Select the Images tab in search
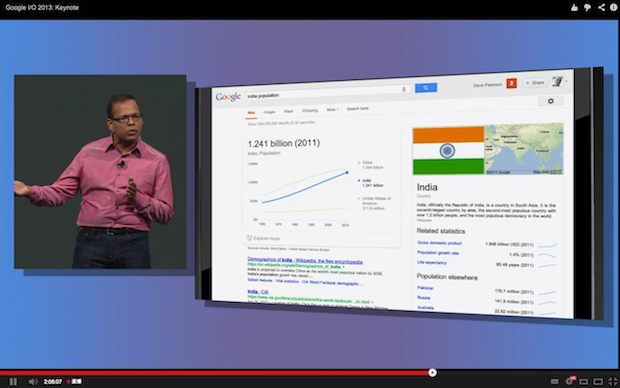The height and width of the screenshot is (388, 620). pos(269,112)
